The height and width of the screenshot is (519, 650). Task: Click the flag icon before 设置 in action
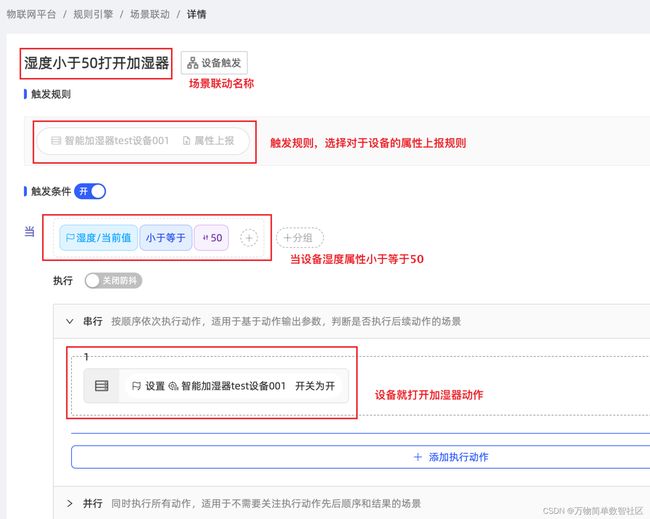click(x=136, y=386)
